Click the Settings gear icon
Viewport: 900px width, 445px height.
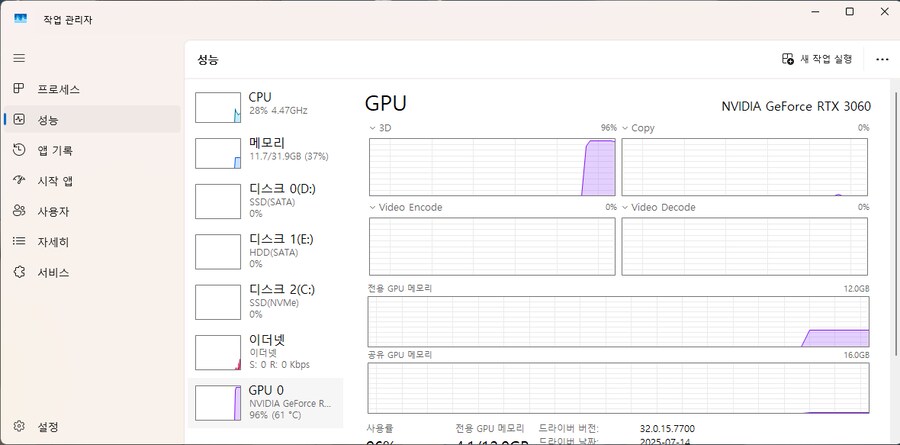(19, 427)
